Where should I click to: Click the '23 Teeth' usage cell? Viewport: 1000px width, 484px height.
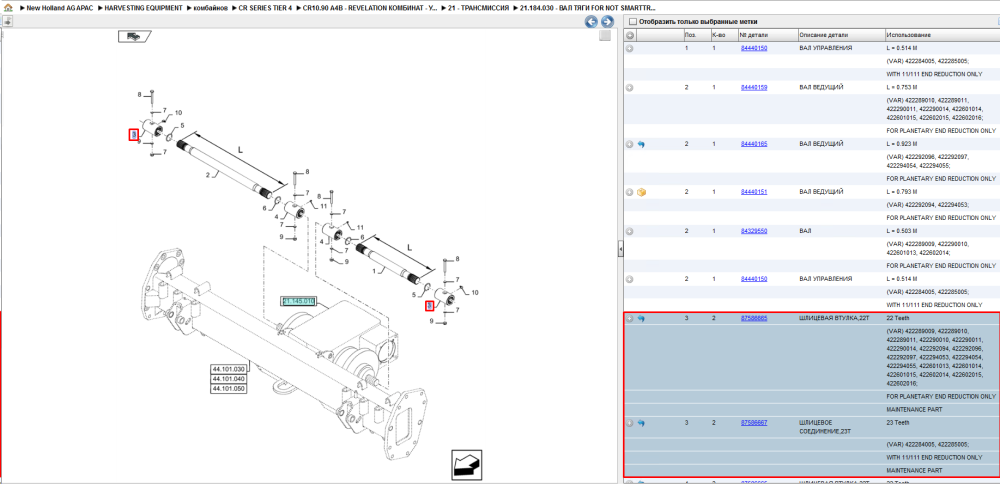pyautogui.click(x=897, y=423)
